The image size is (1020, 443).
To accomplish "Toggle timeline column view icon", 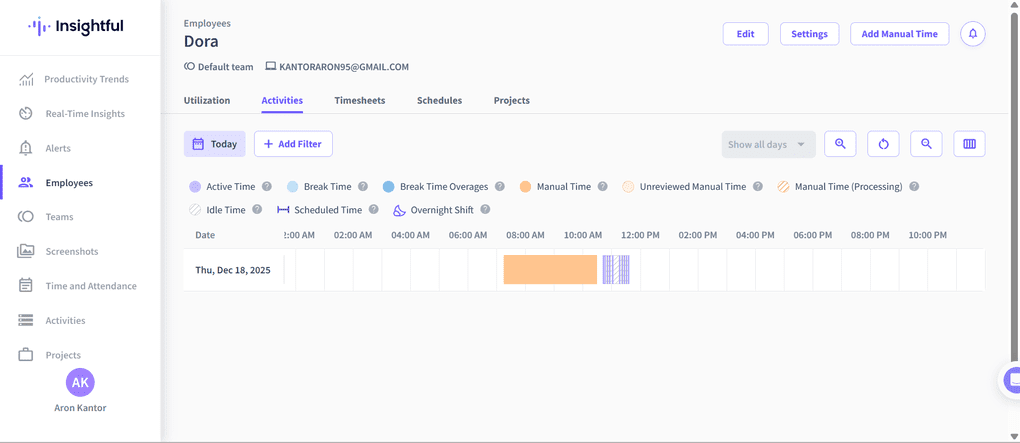I will point(969,144).
